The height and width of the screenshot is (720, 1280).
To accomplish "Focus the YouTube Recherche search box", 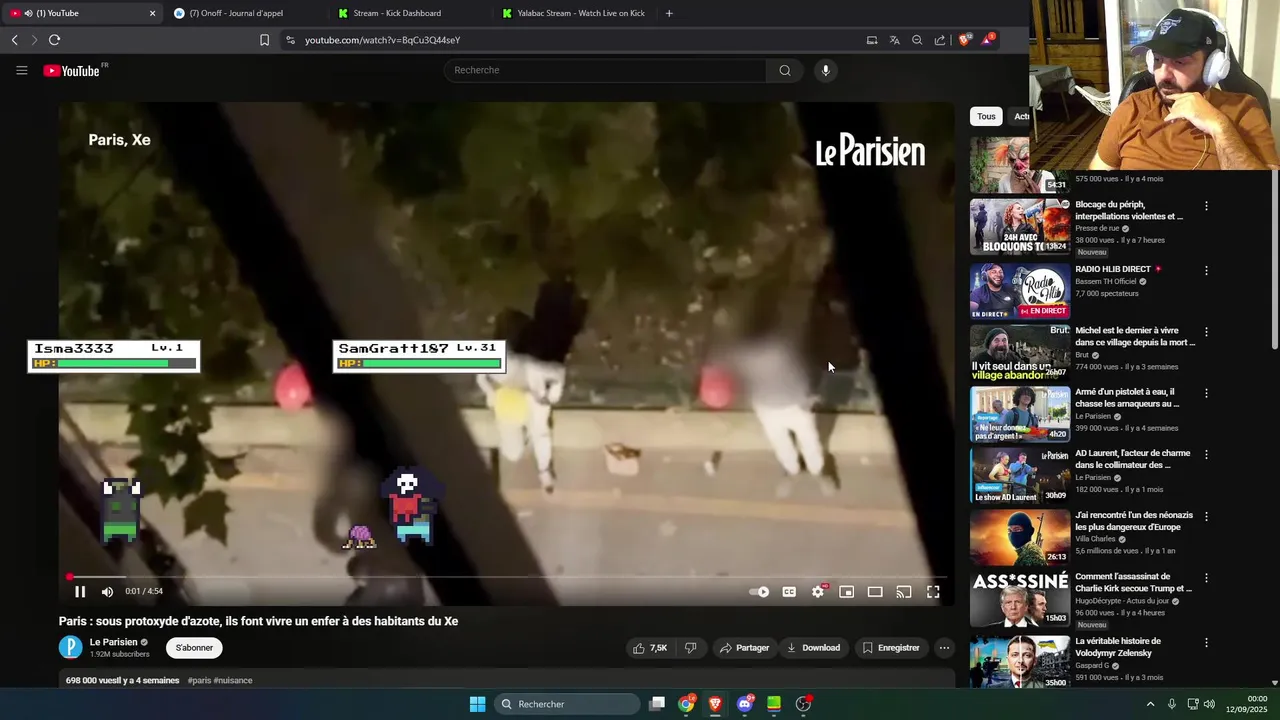I will click(605, 70).
